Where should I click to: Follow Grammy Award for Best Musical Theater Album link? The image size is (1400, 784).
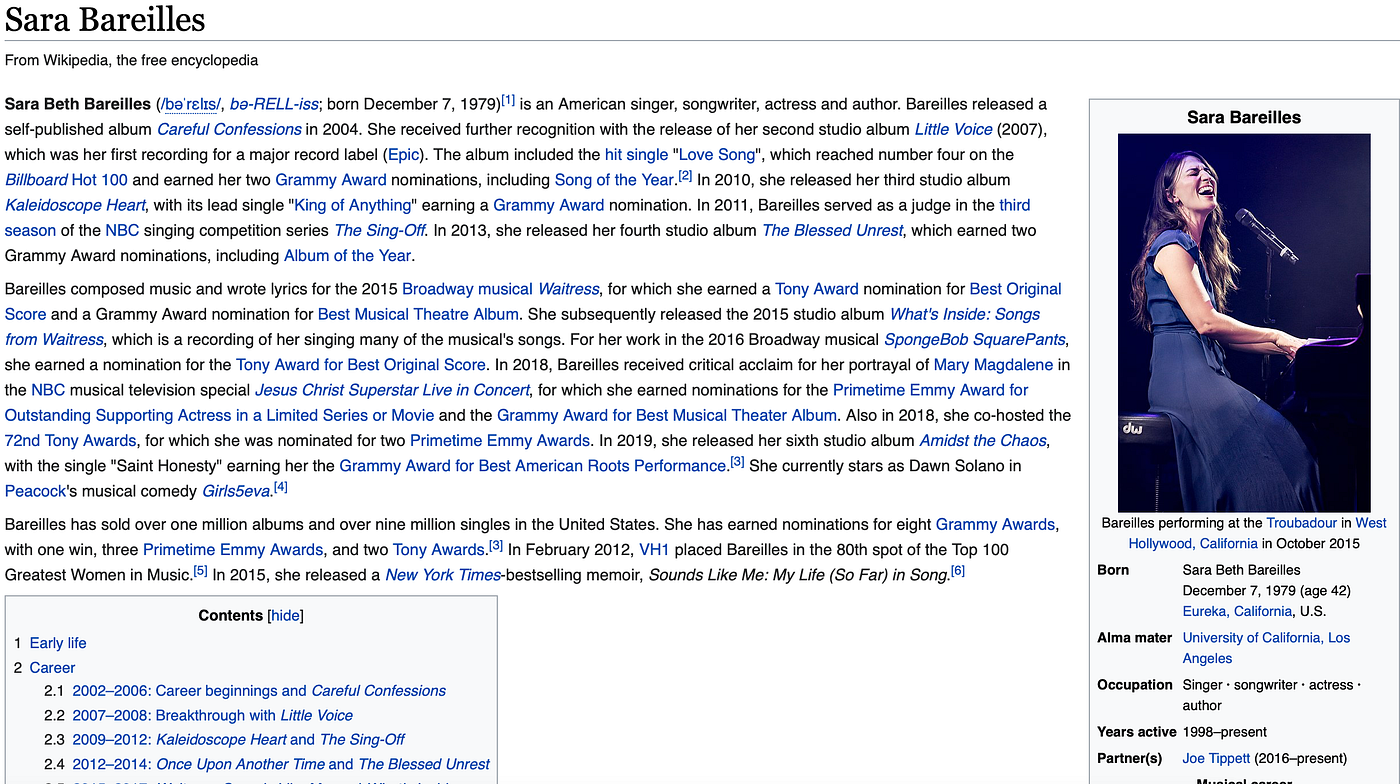[667, 415]
